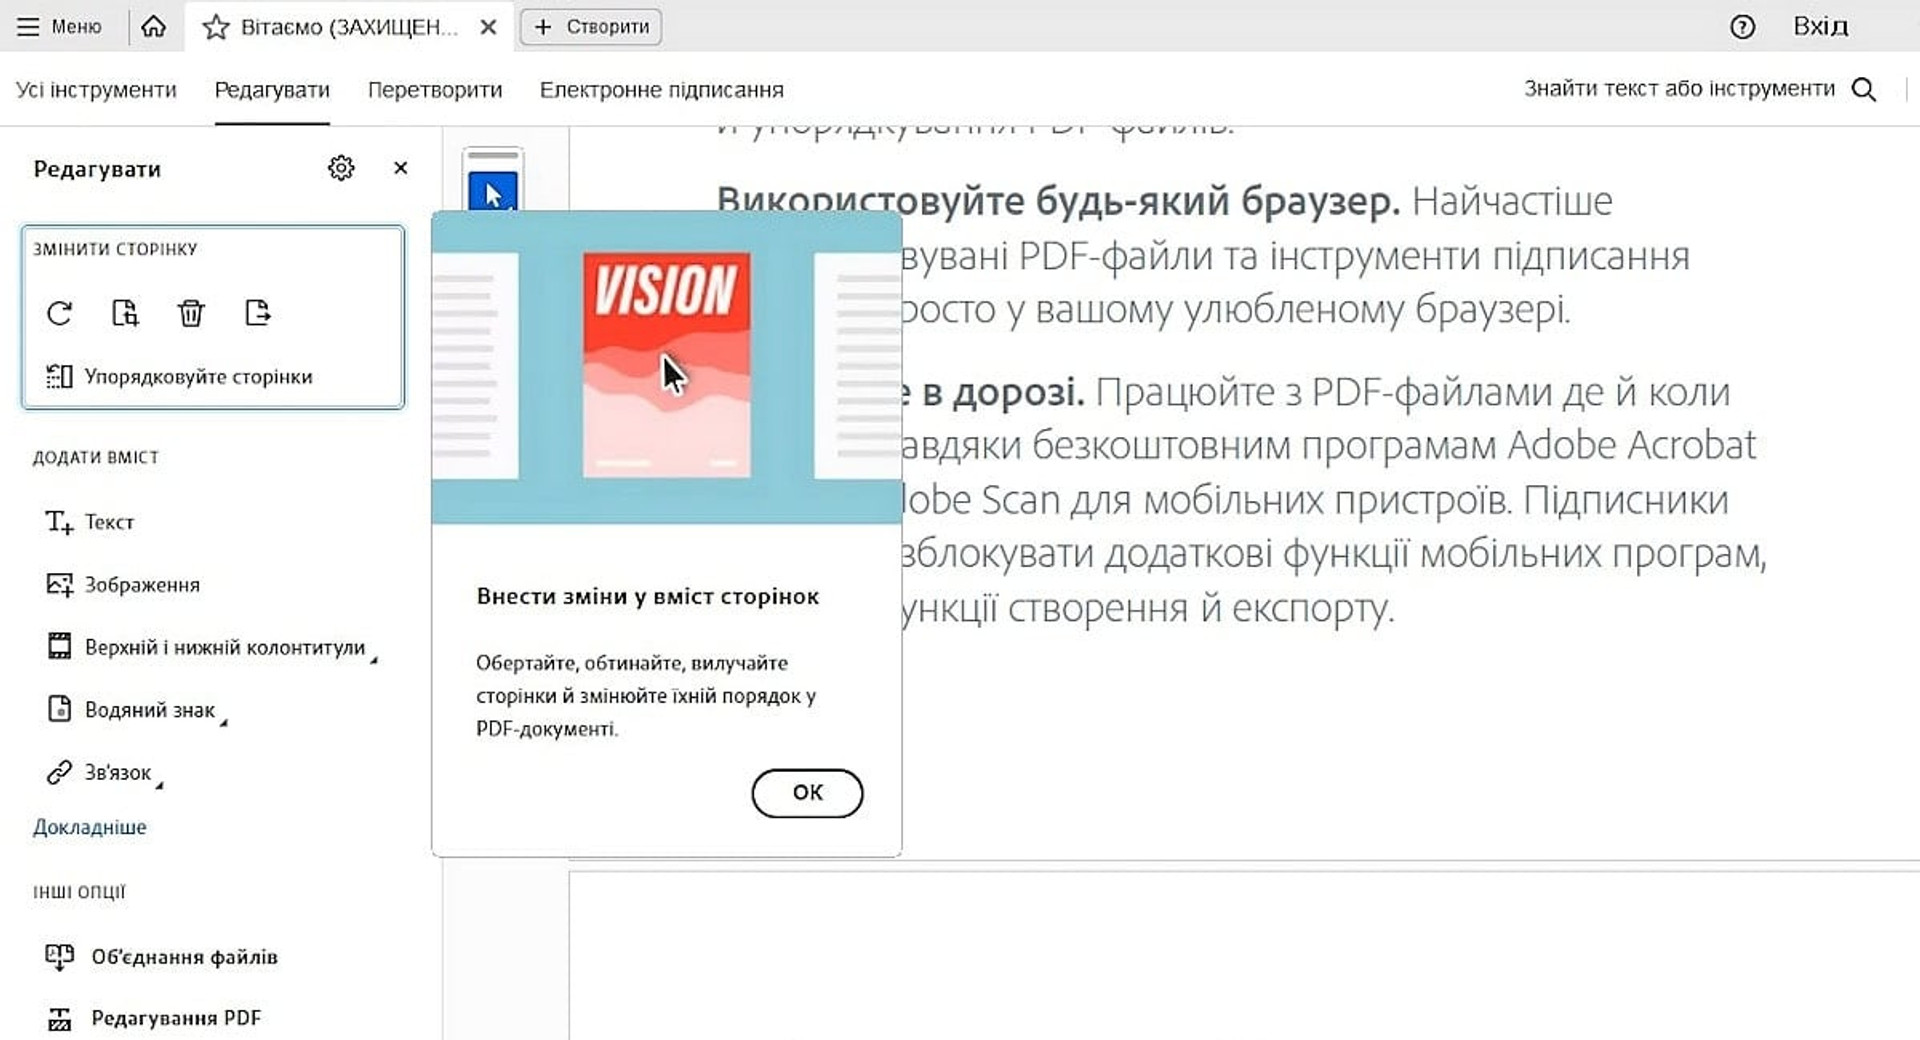Viewport: 1920px width, 1040px height.
Task: Click the Докладніше link
Action: point(90,827)
